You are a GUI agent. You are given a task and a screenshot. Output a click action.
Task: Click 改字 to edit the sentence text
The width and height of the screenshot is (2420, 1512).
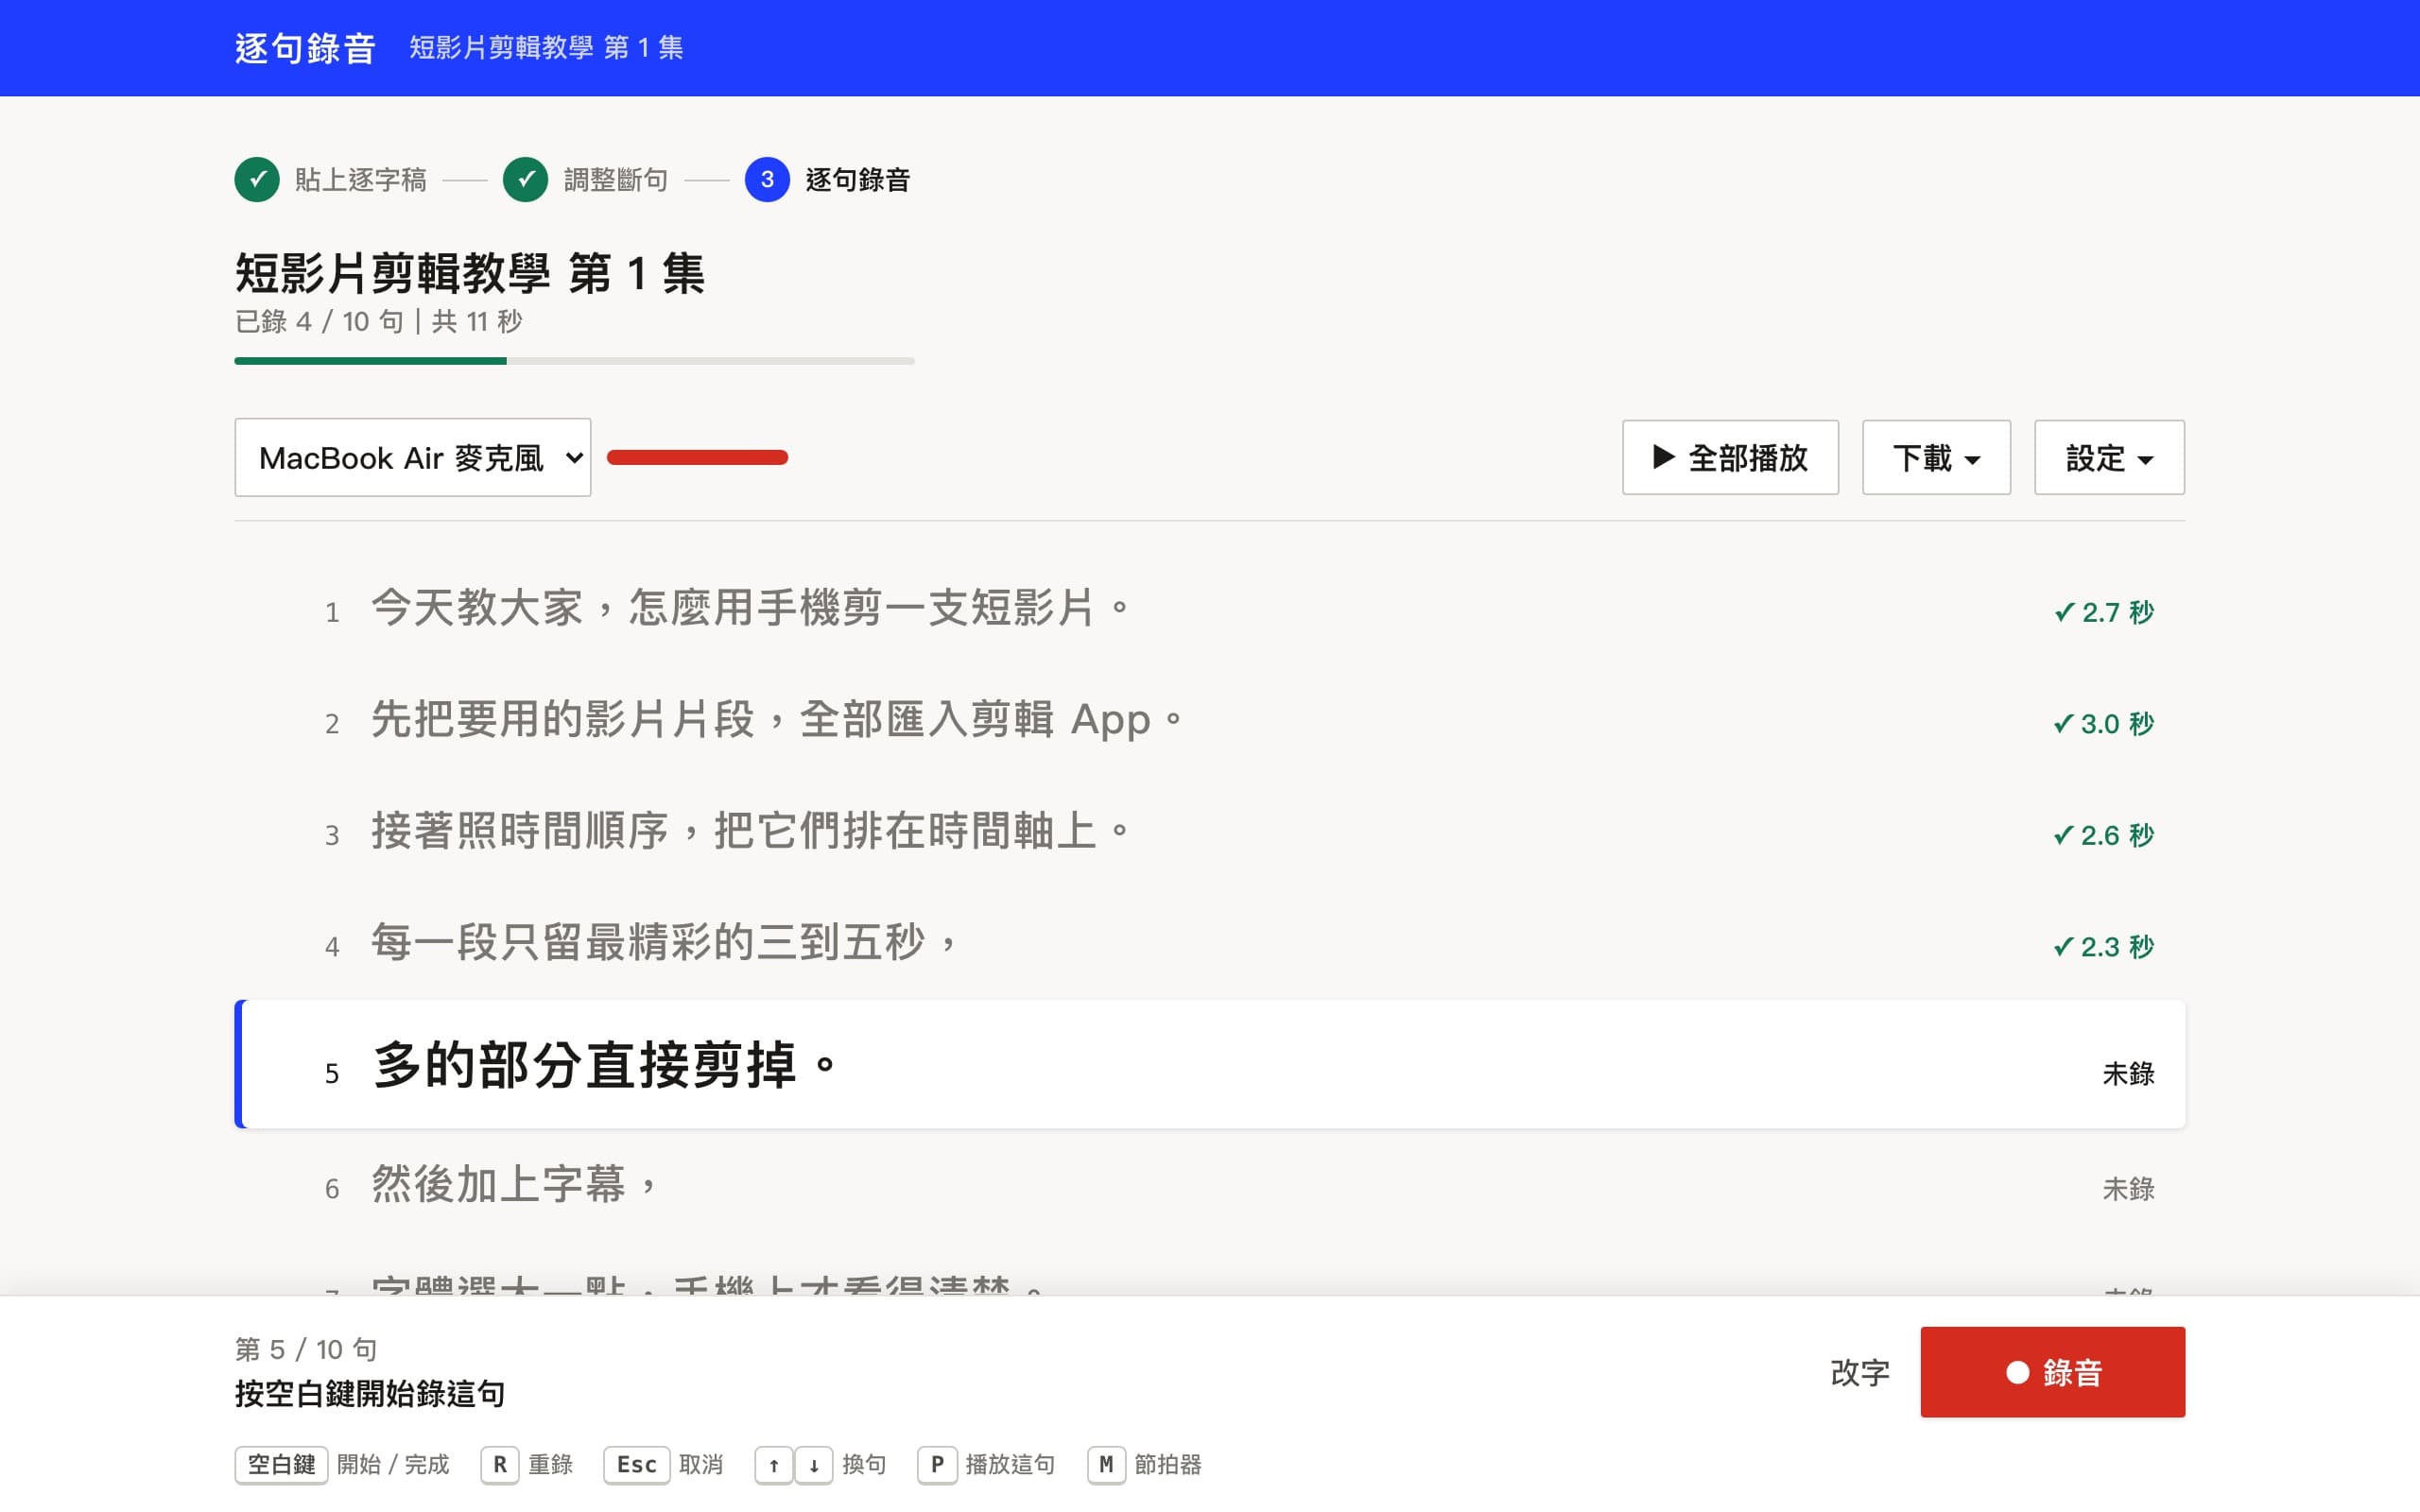[x=1860, y=1372]
